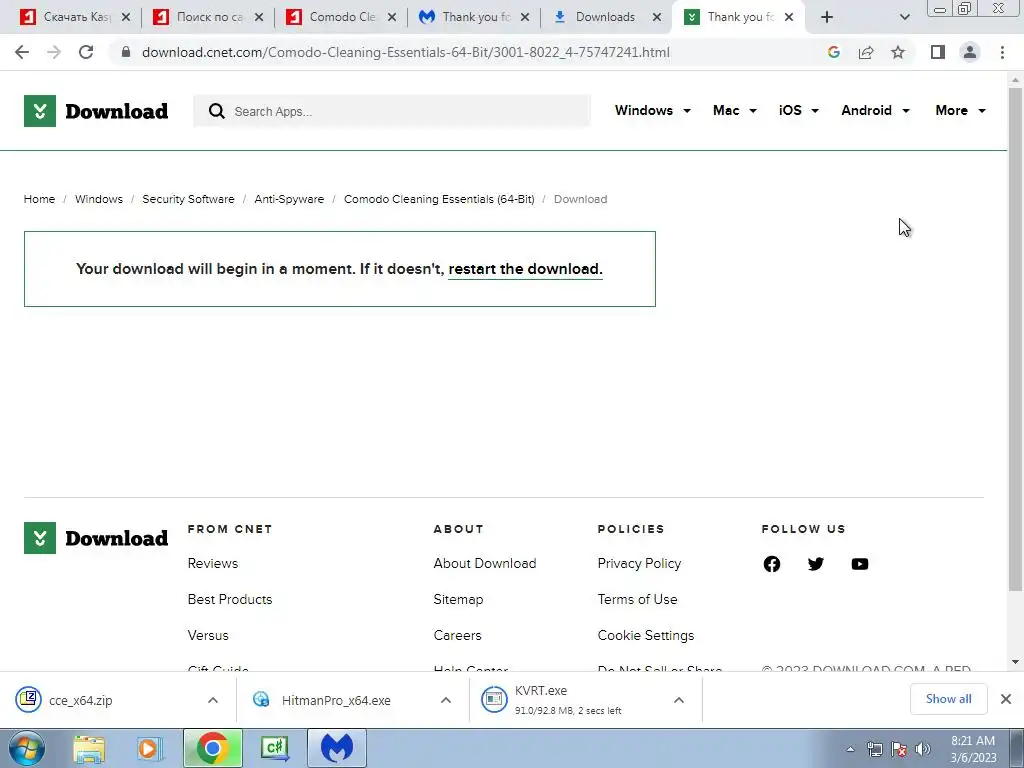This screenshot has width=1024, height=768.
Task: Open the Sitemap link
Action: pyautogui.click(x=458, y=600)
